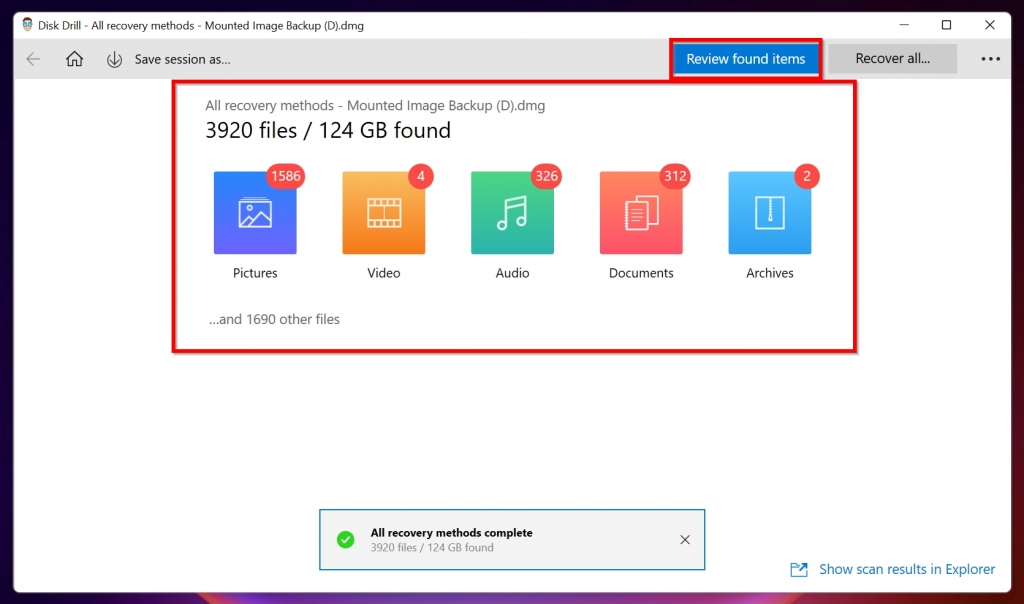The image size is (1024, 604).
Task: Click Recover all
Action: [891, 59]
